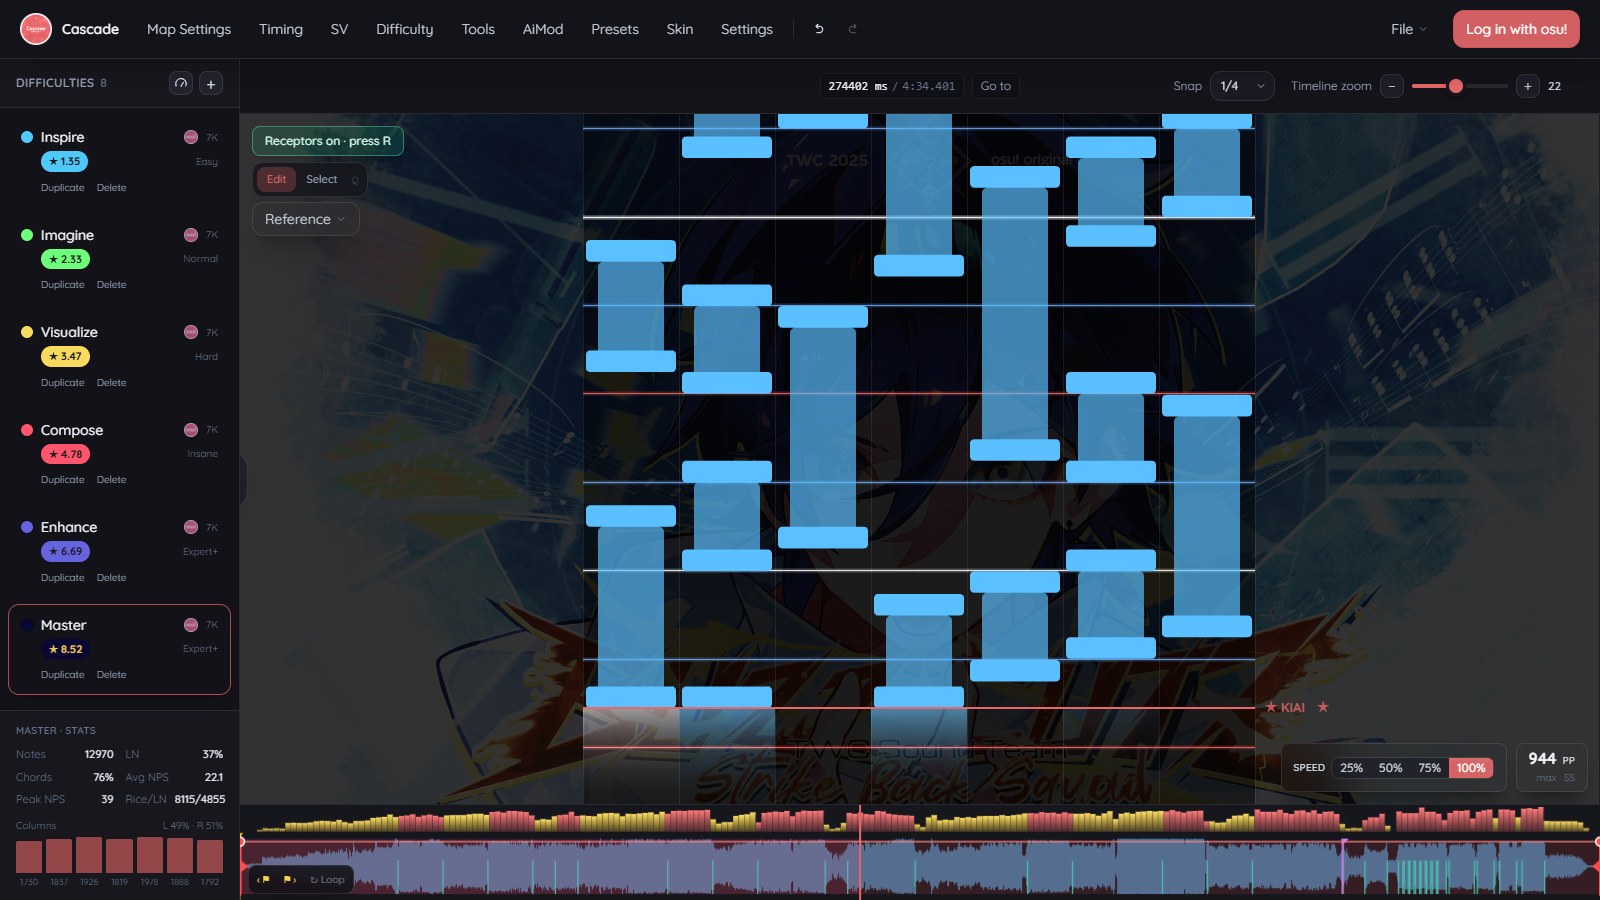Open the SV menu
The height and width of the screenshot is (900, 1600).
(339, 29)
